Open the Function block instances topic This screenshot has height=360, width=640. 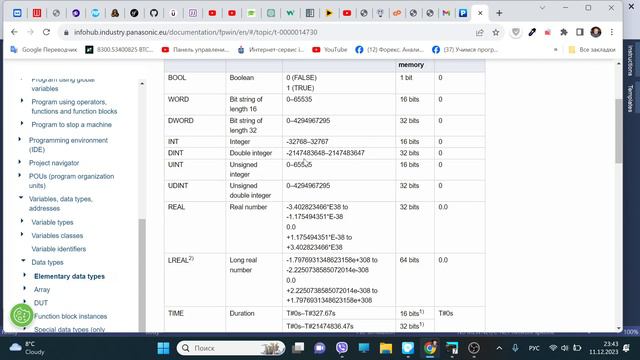[x=71, y=316]
